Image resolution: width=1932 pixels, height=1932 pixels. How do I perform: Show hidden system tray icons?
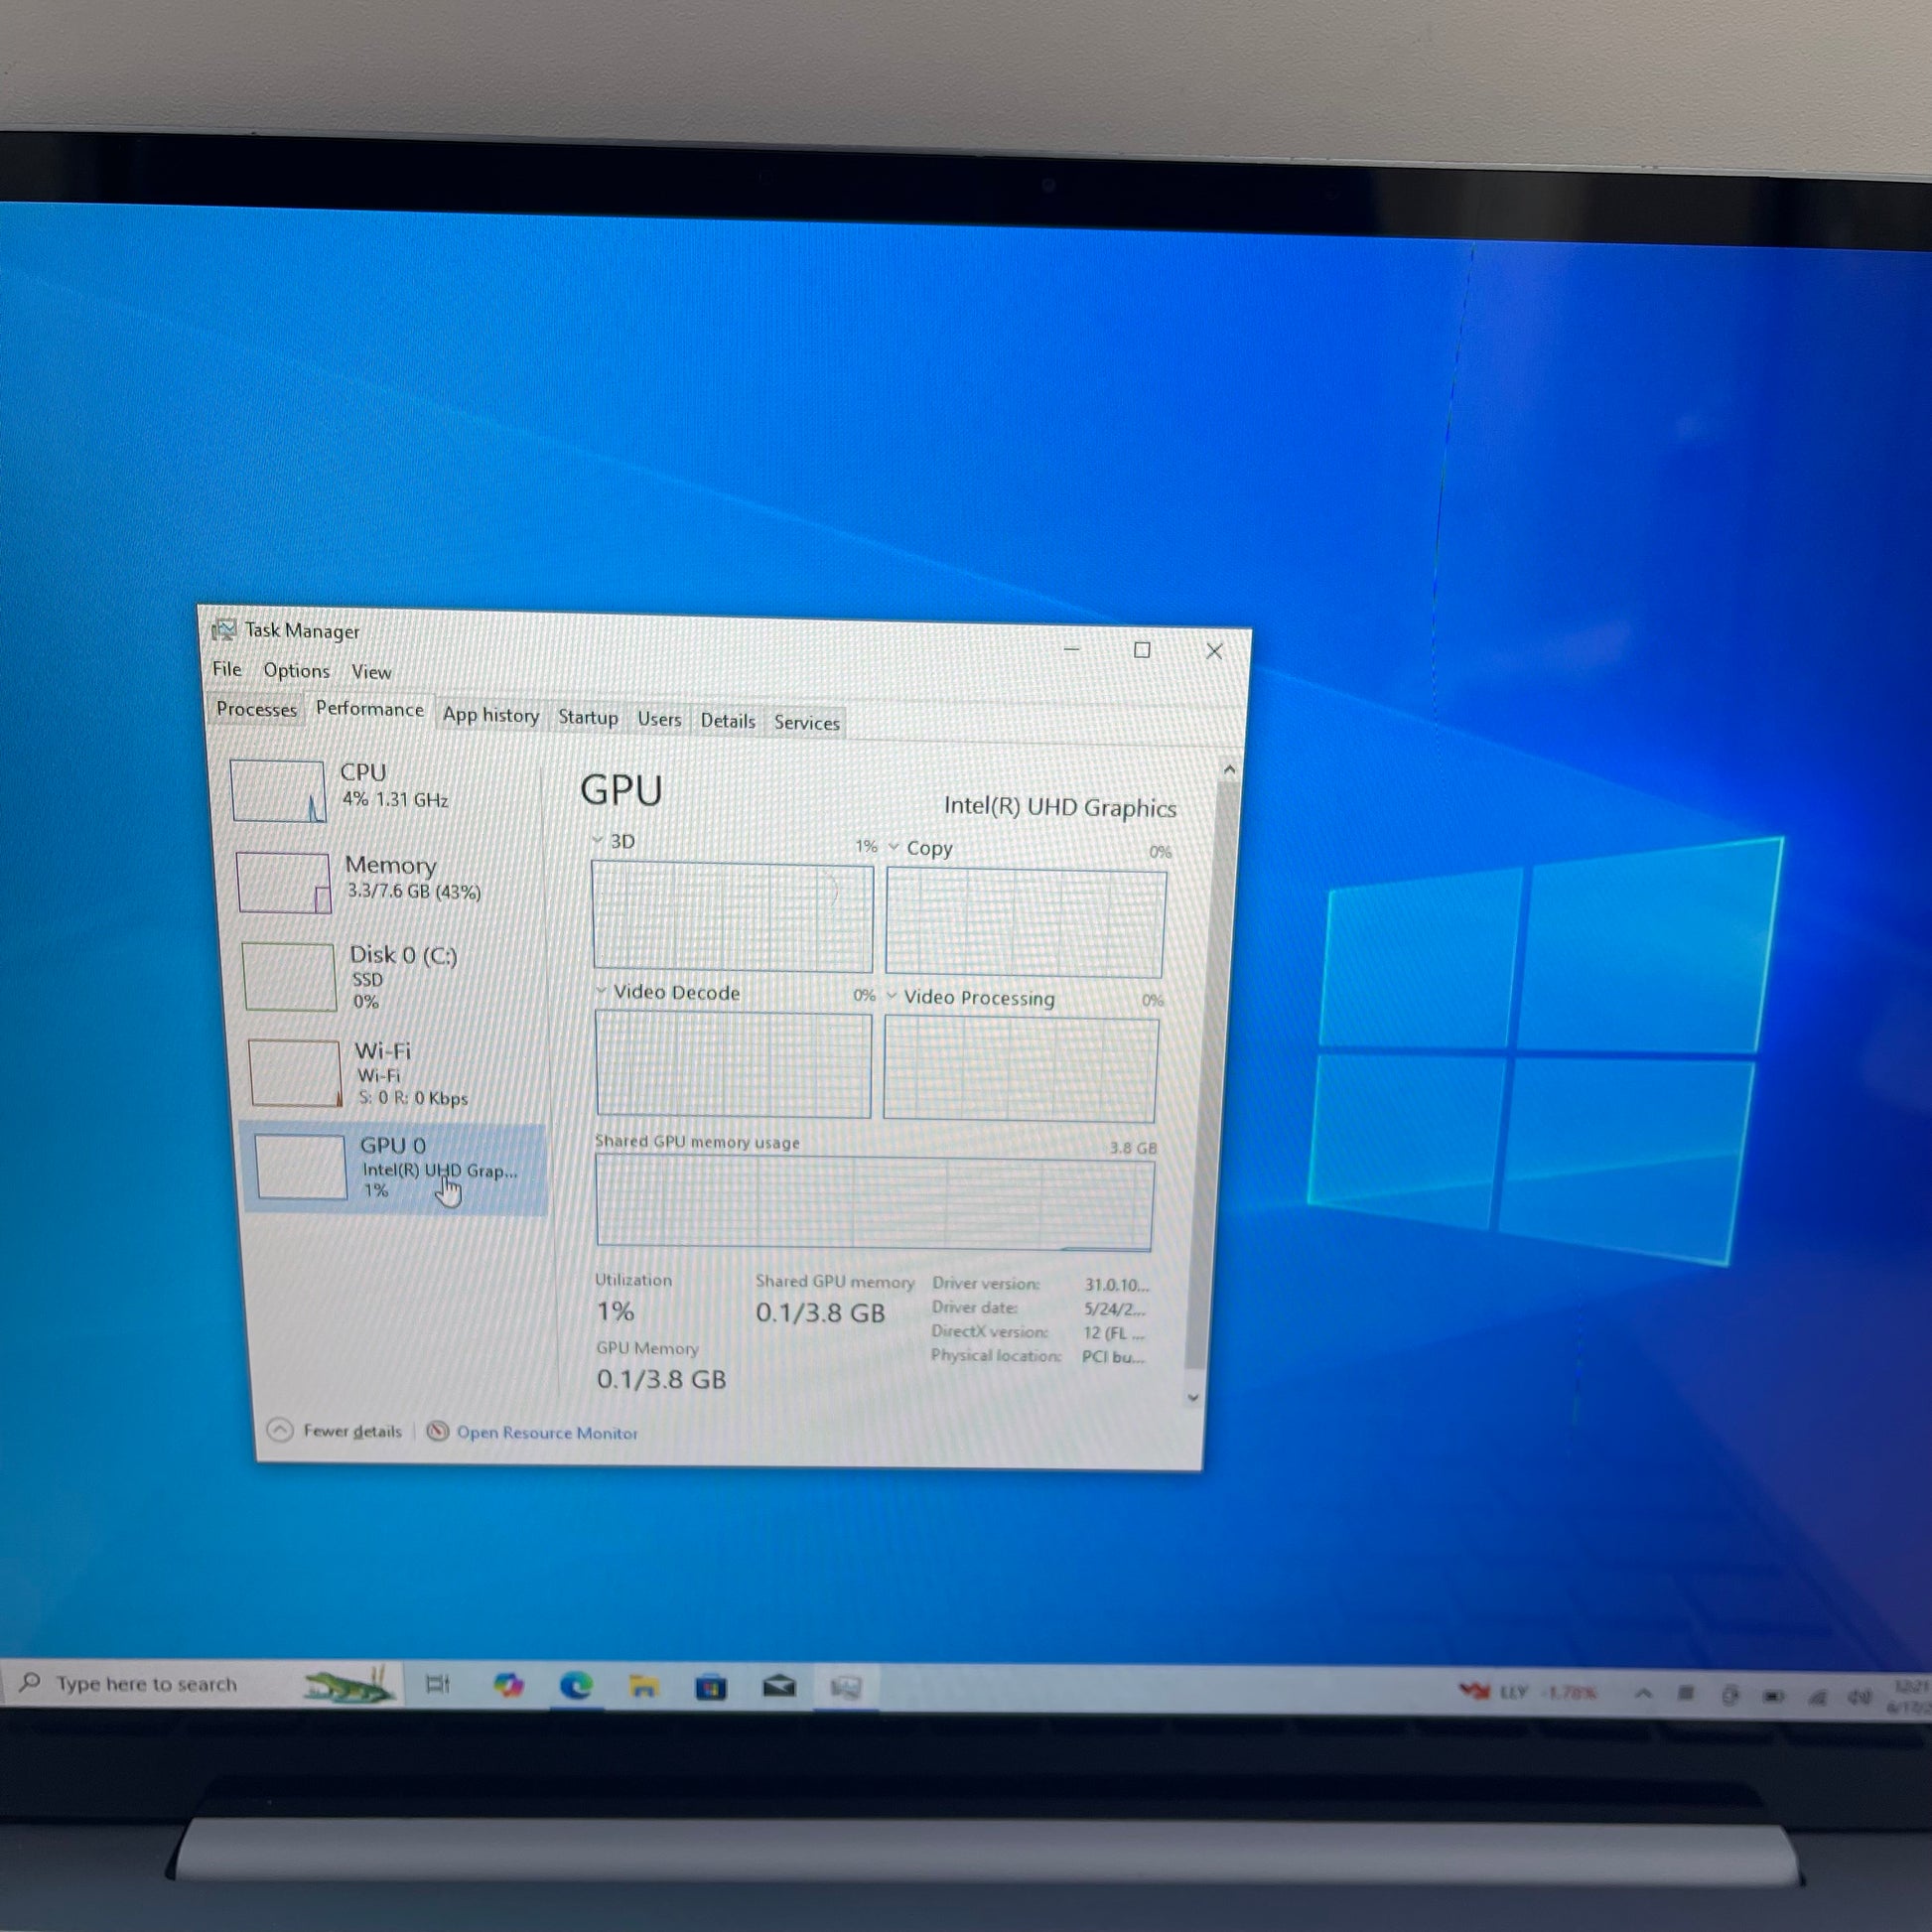[x=1643, y=1693]
